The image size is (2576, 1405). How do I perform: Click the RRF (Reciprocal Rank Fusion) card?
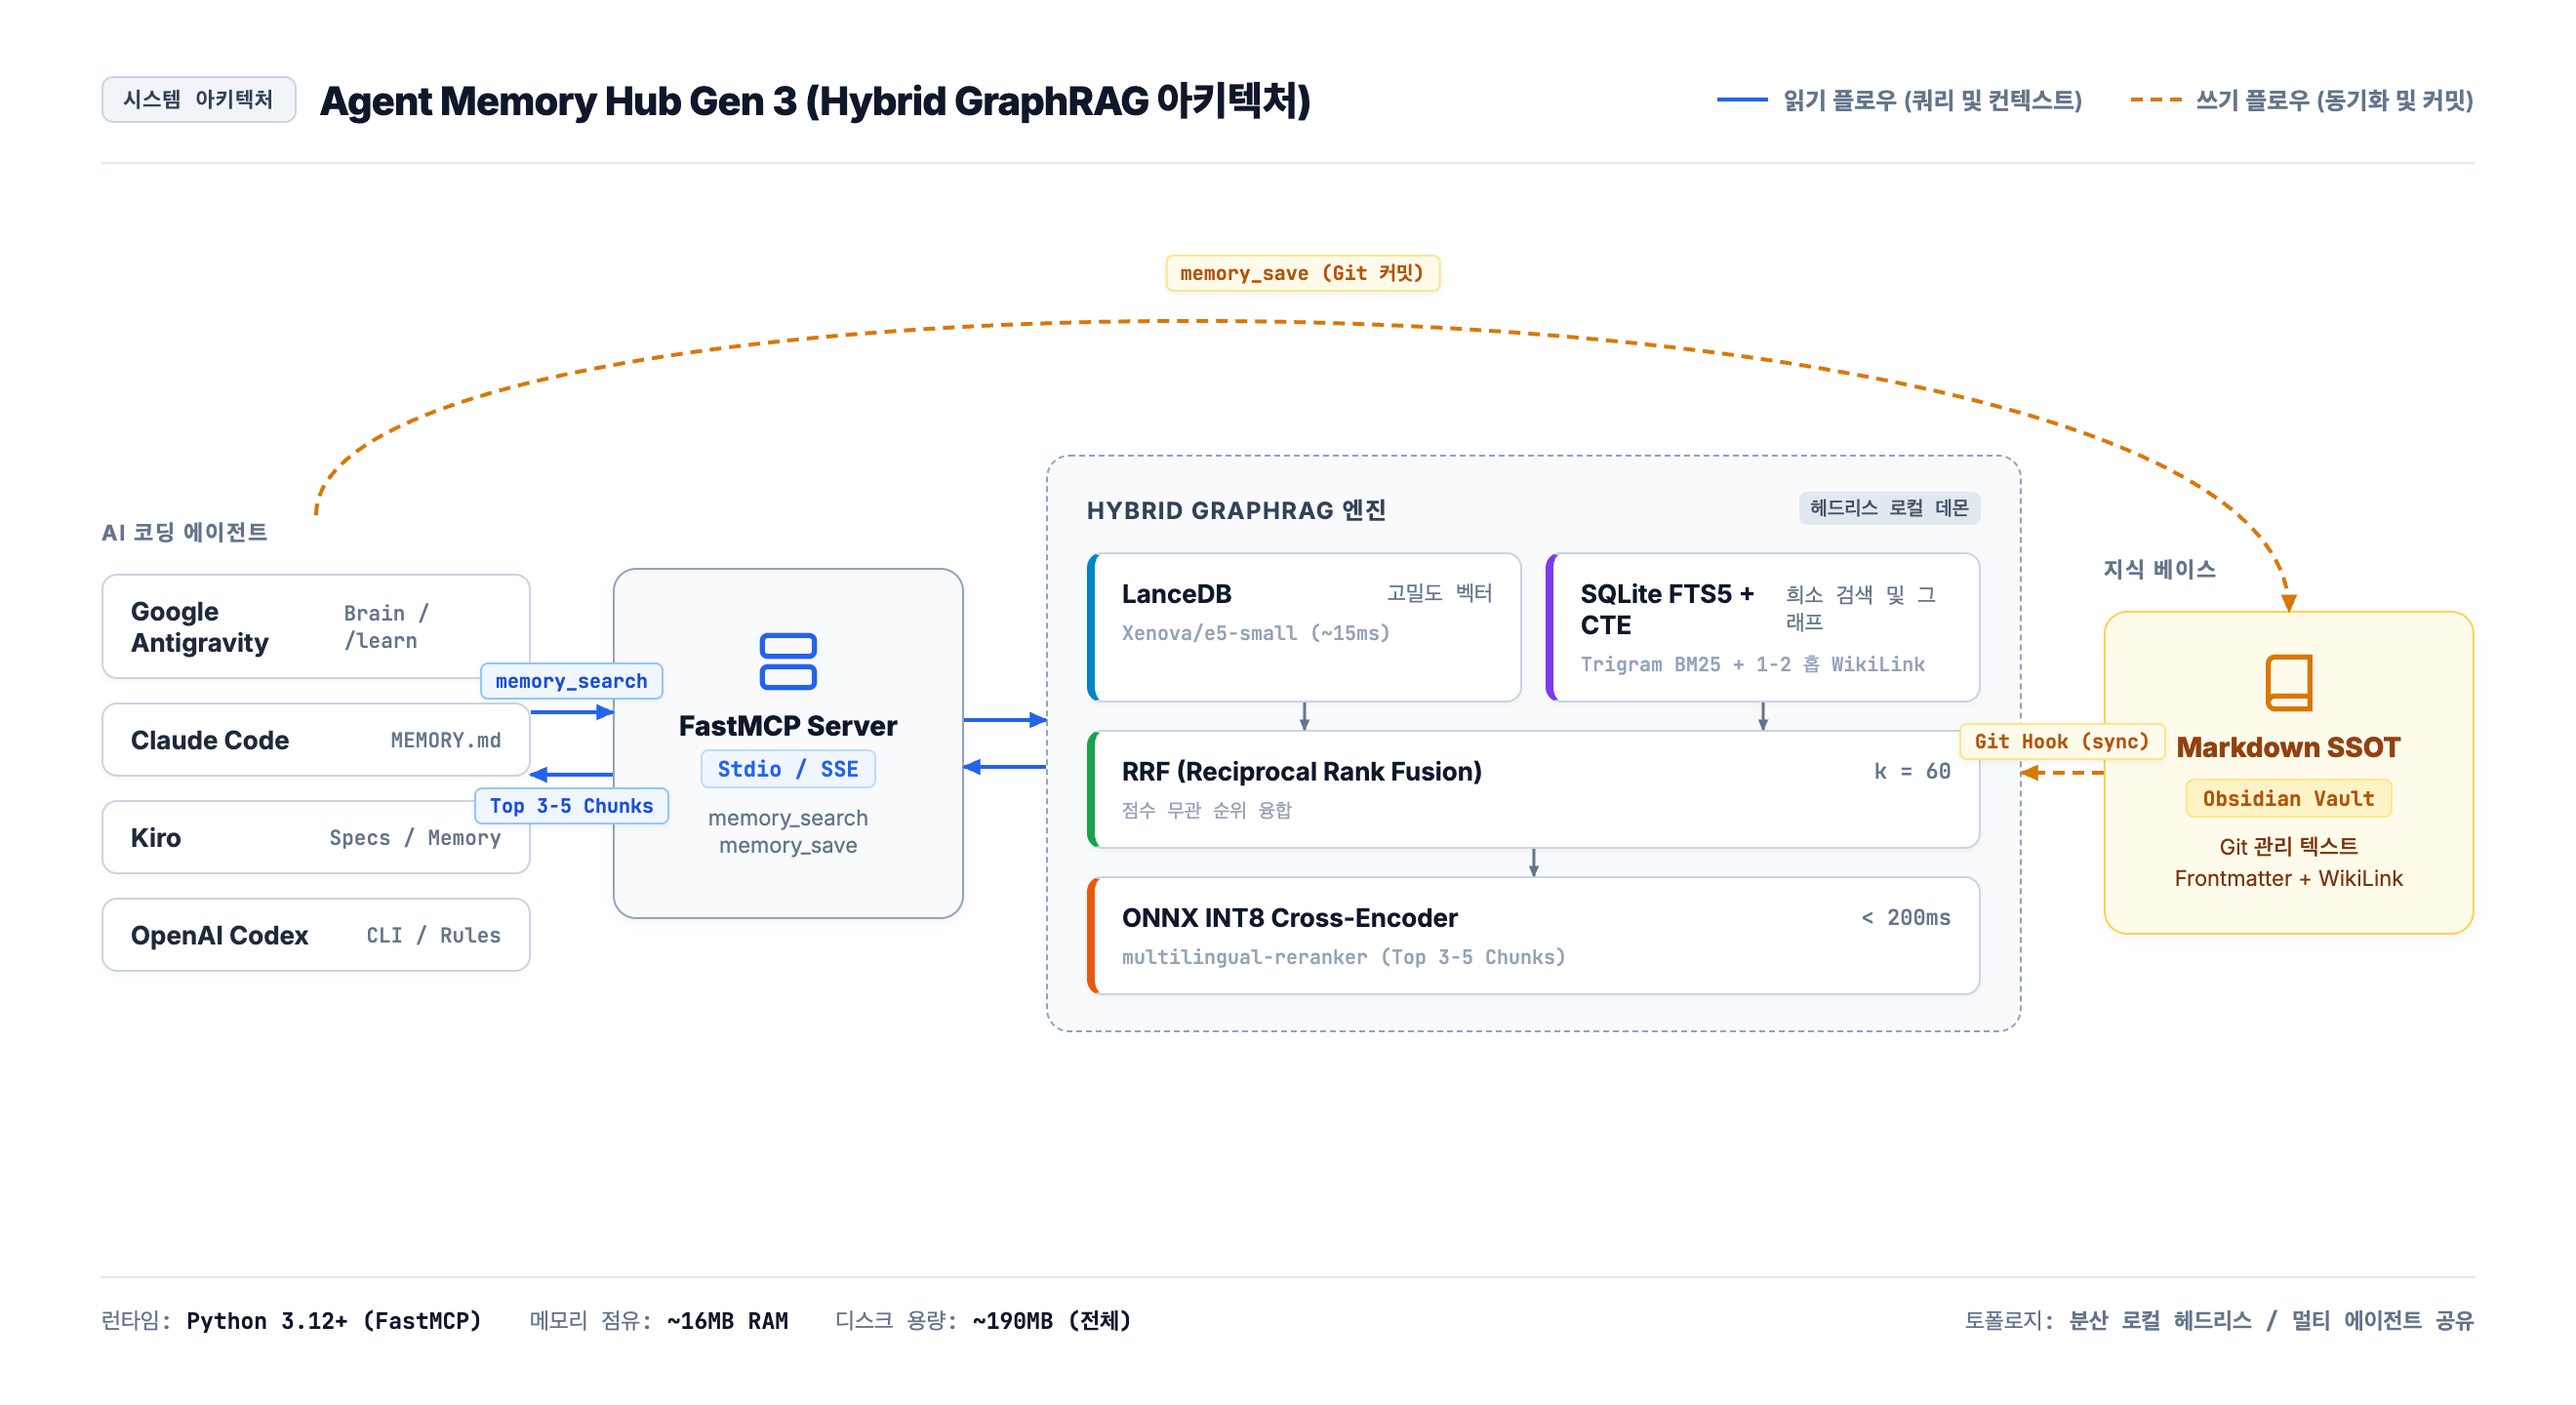(x=1533, y=789)
